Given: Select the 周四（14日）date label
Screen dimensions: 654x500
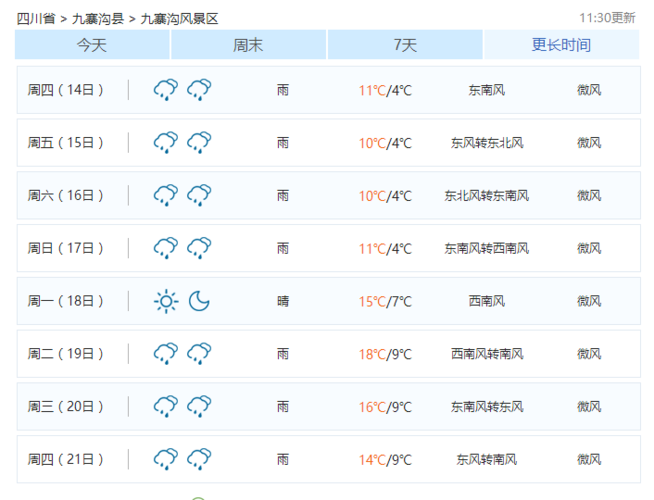Looking at the screenshot, I should 65,90.
